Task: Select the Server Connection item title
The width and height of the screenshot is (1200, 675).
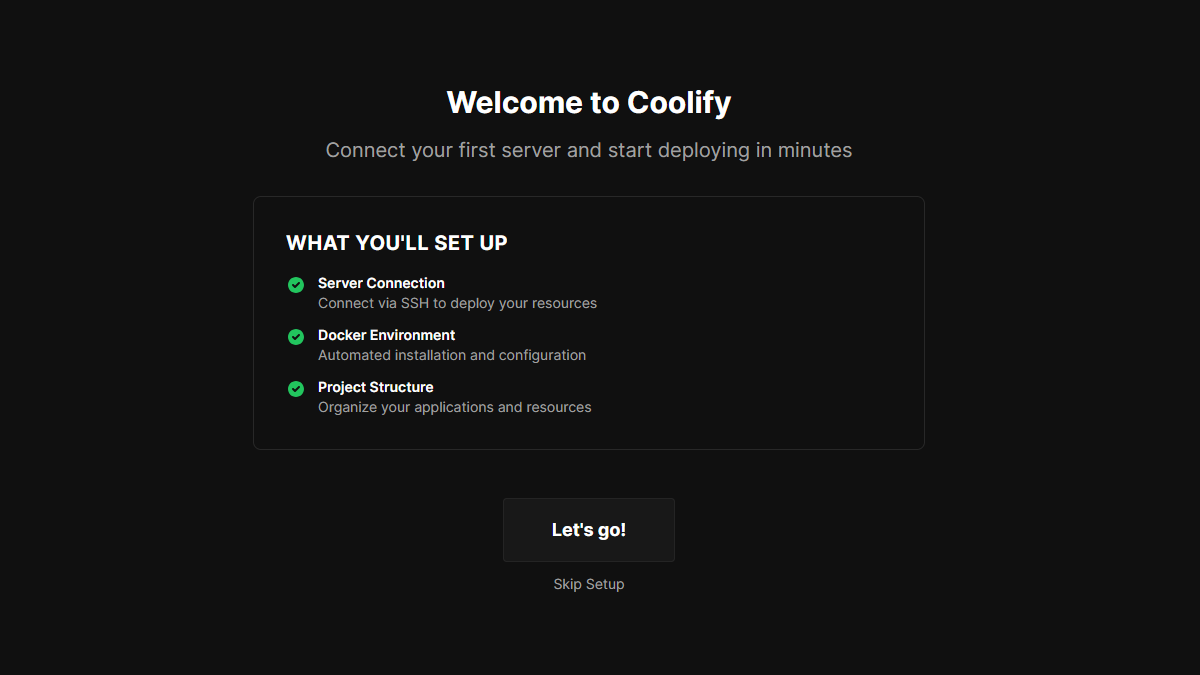Action: pyautogui.click(x=381, y=283)
